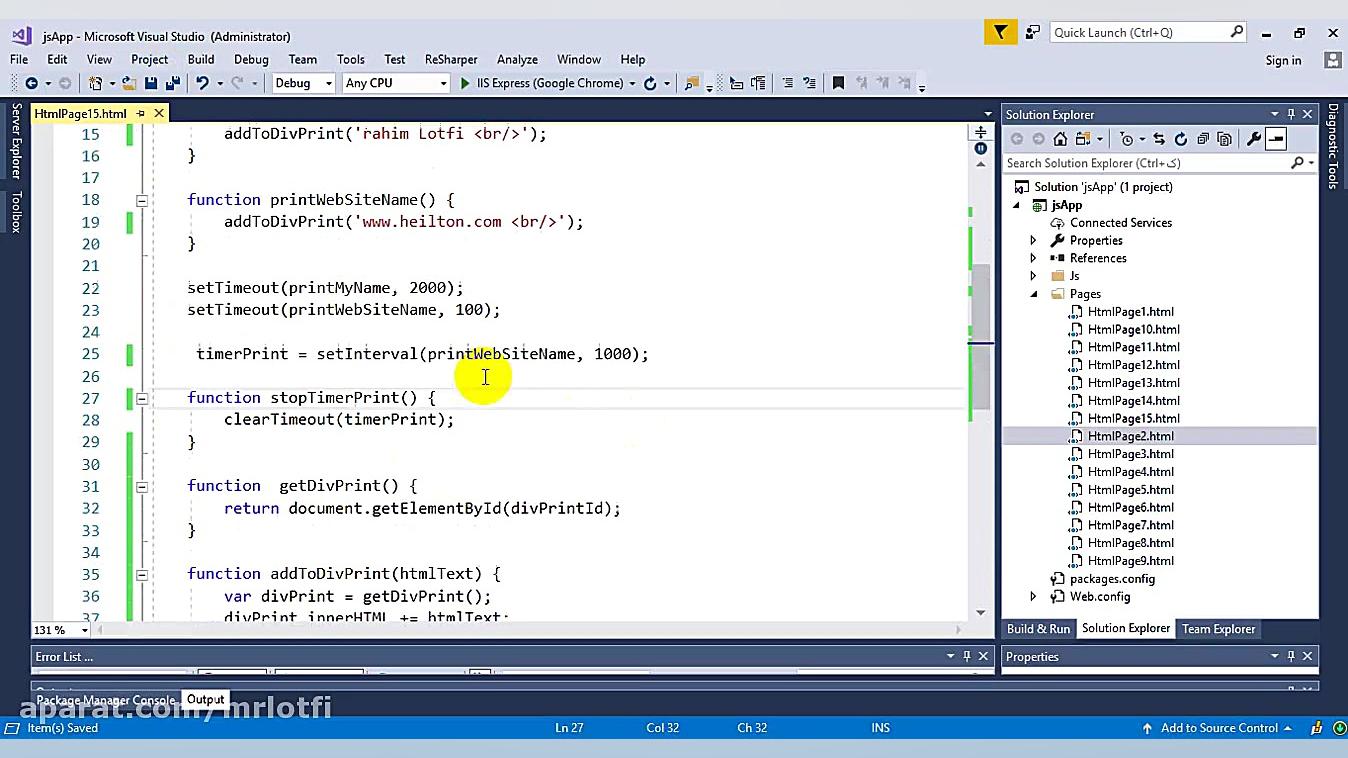Click the Collapse All icon in Solution Explorer
The width and height of the screenshot is (1348, 758).
[x=1203, y=139]
